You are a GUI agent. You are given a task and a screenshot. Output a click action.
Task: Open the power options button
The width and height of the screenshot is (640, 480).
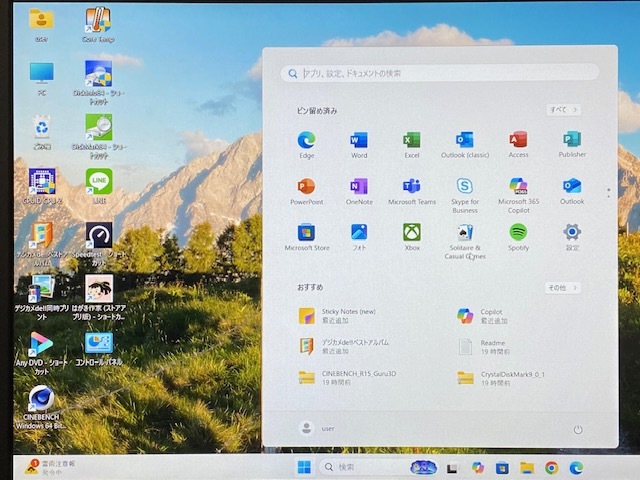(x=578, y=430)
